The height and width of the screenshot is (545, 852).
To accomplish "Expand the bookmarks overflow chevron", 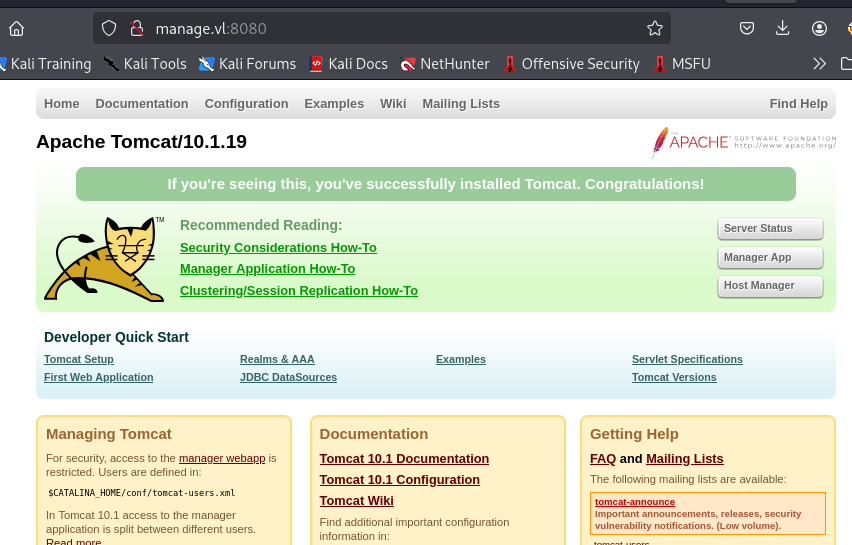I will tap(820, 64).
